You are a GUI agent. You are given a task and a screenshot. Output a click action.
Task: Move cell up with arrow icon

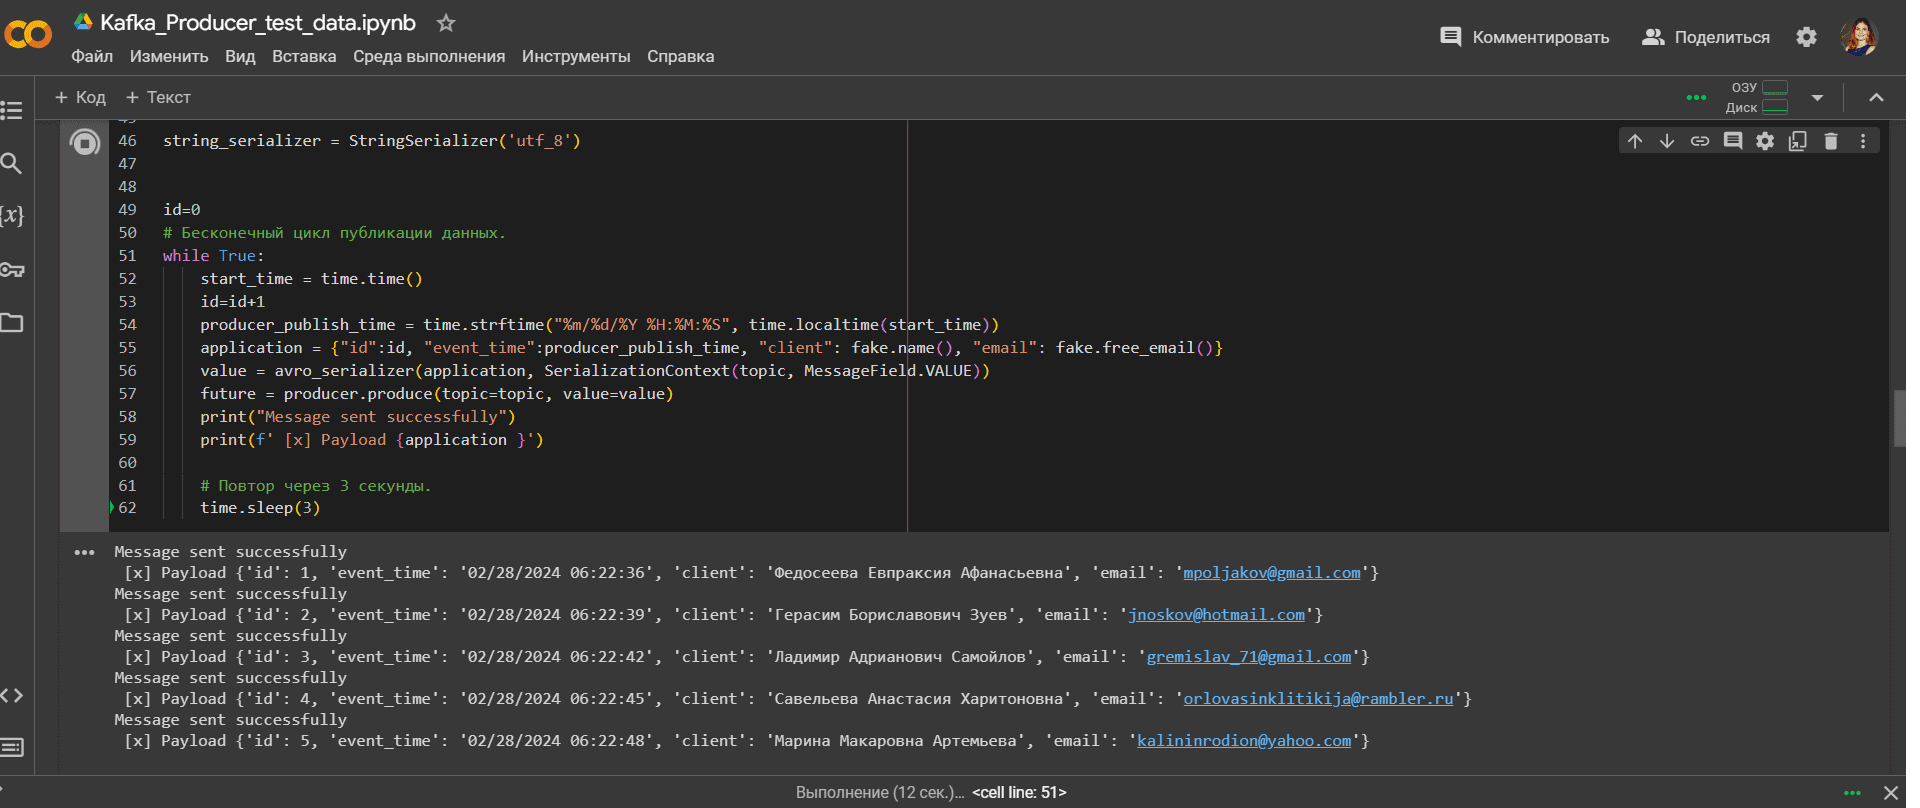tap(1635, 141)
